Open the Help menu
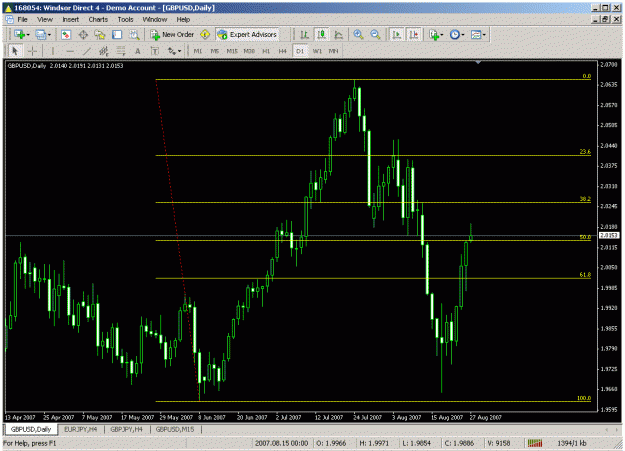The image size is (625, 451). [x=183, y=20]
